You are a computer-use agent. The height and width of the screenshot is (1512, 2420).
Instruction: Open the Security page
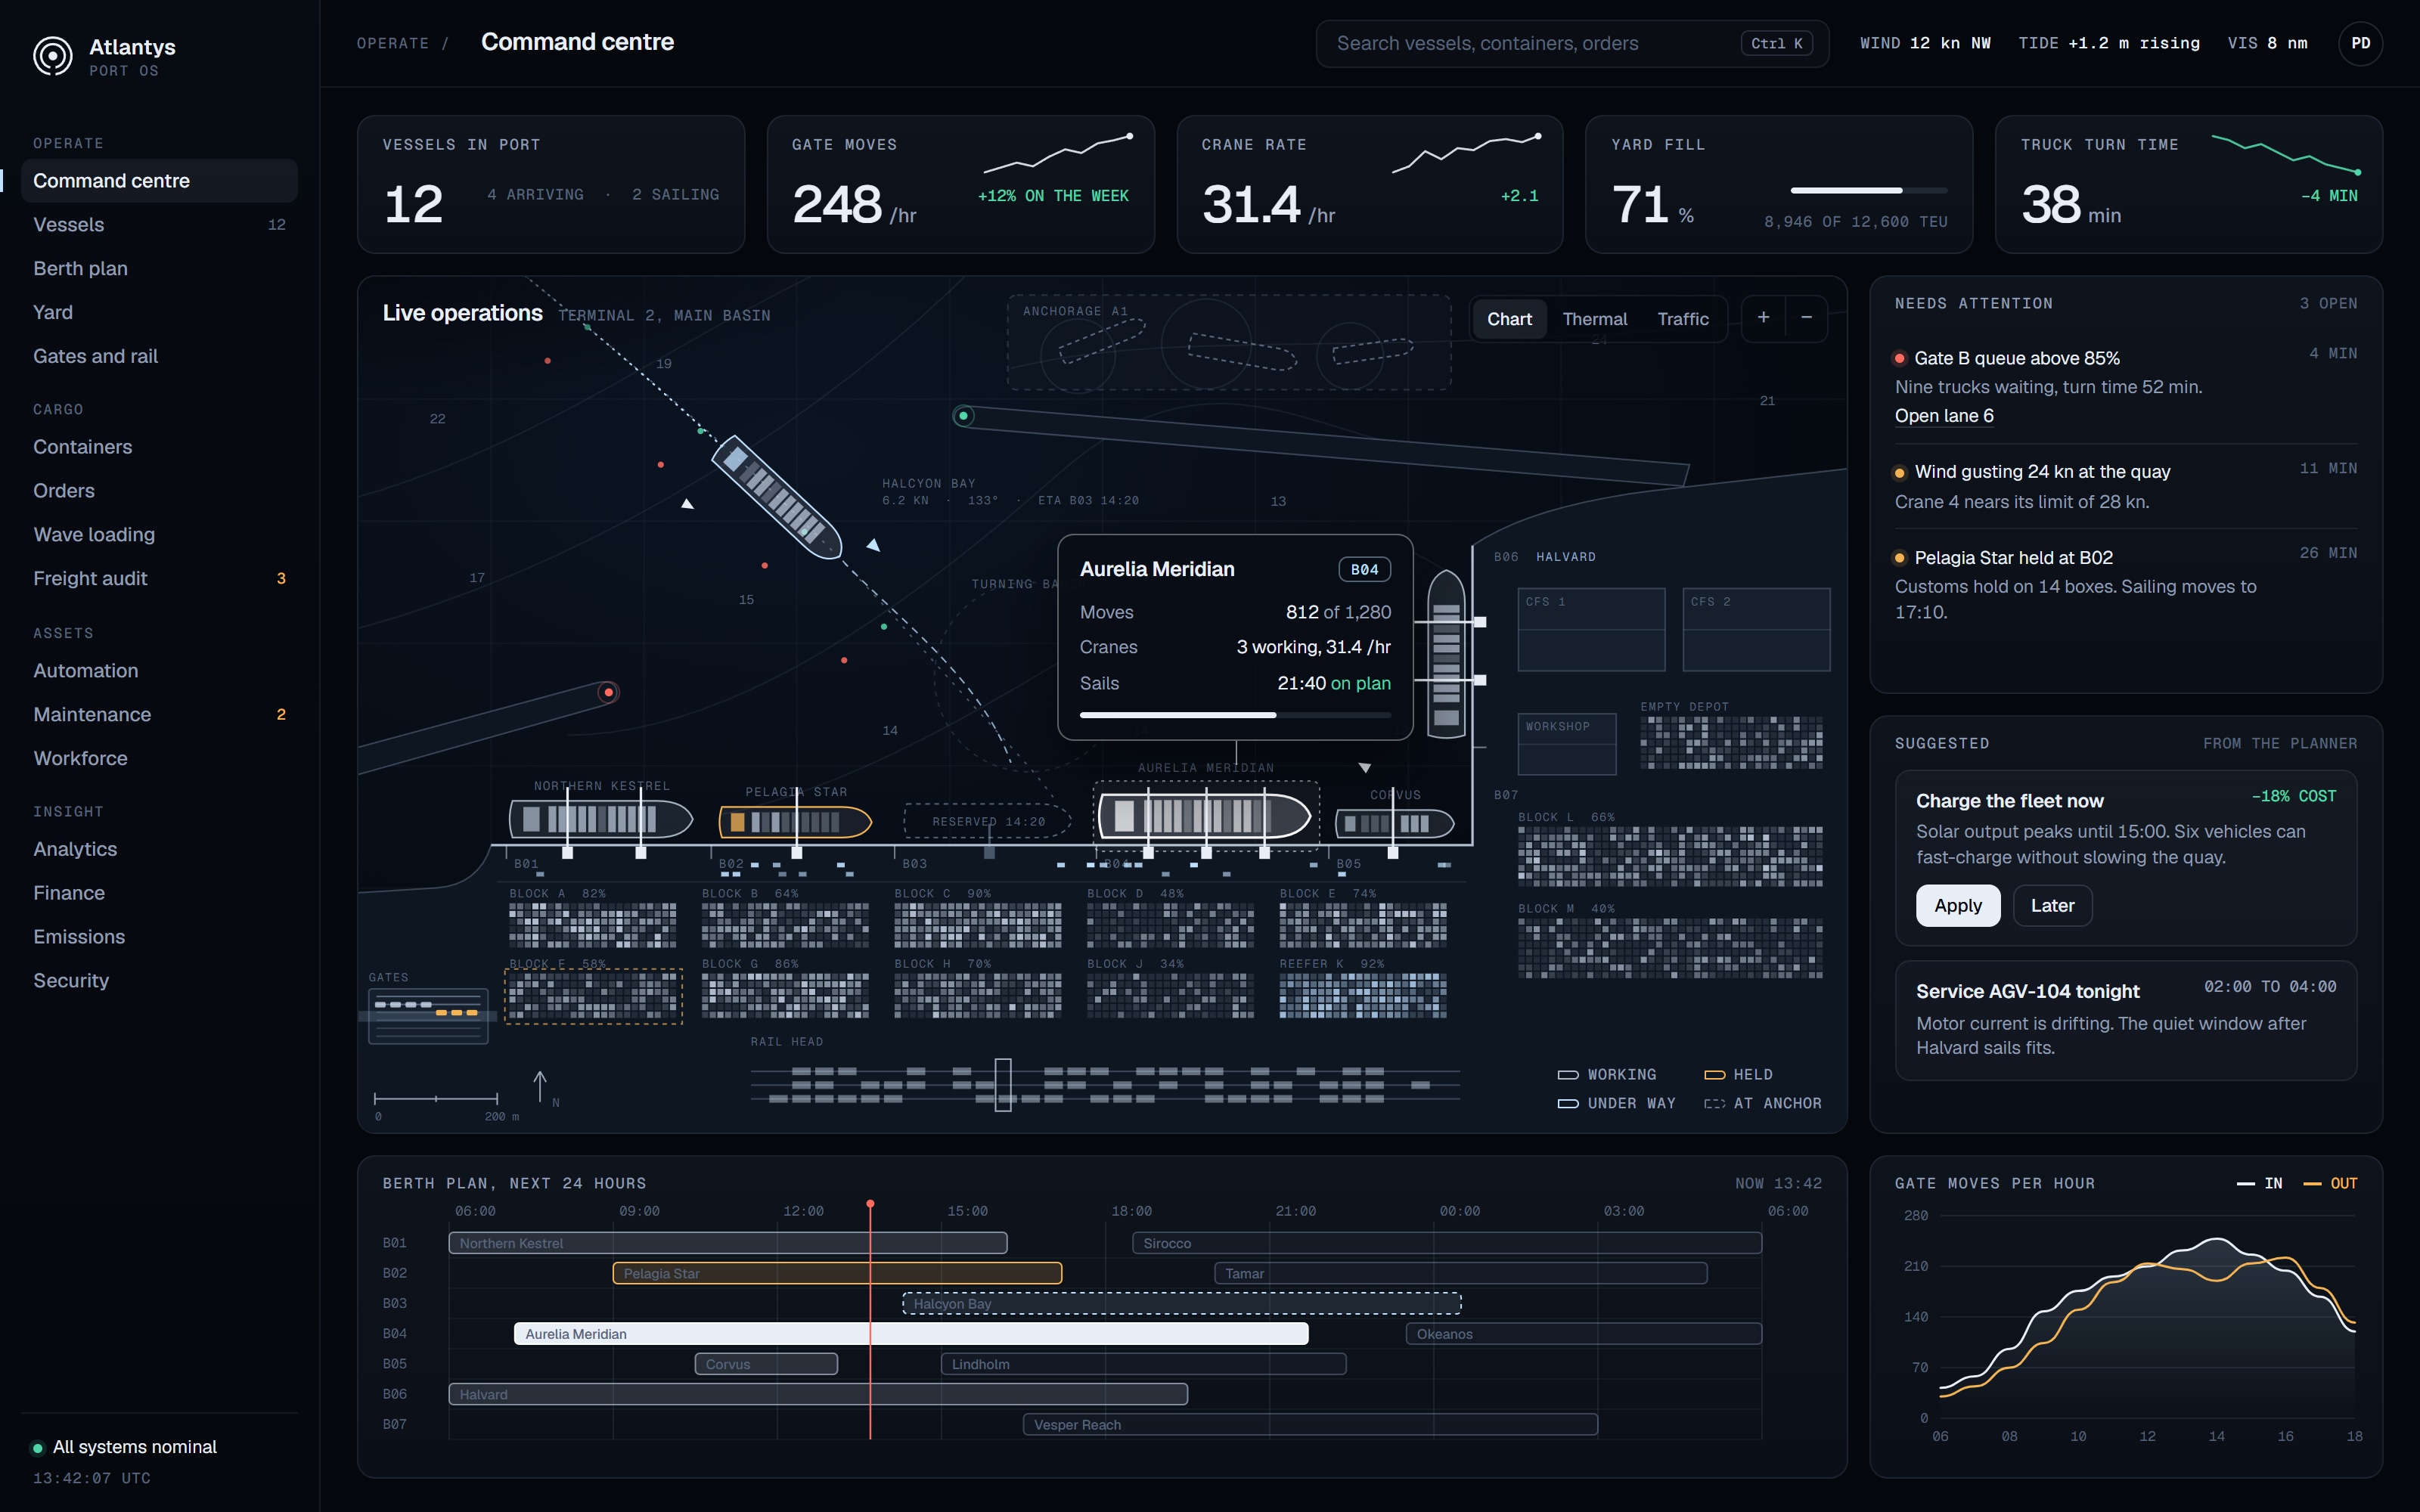[x=159, y=981]
